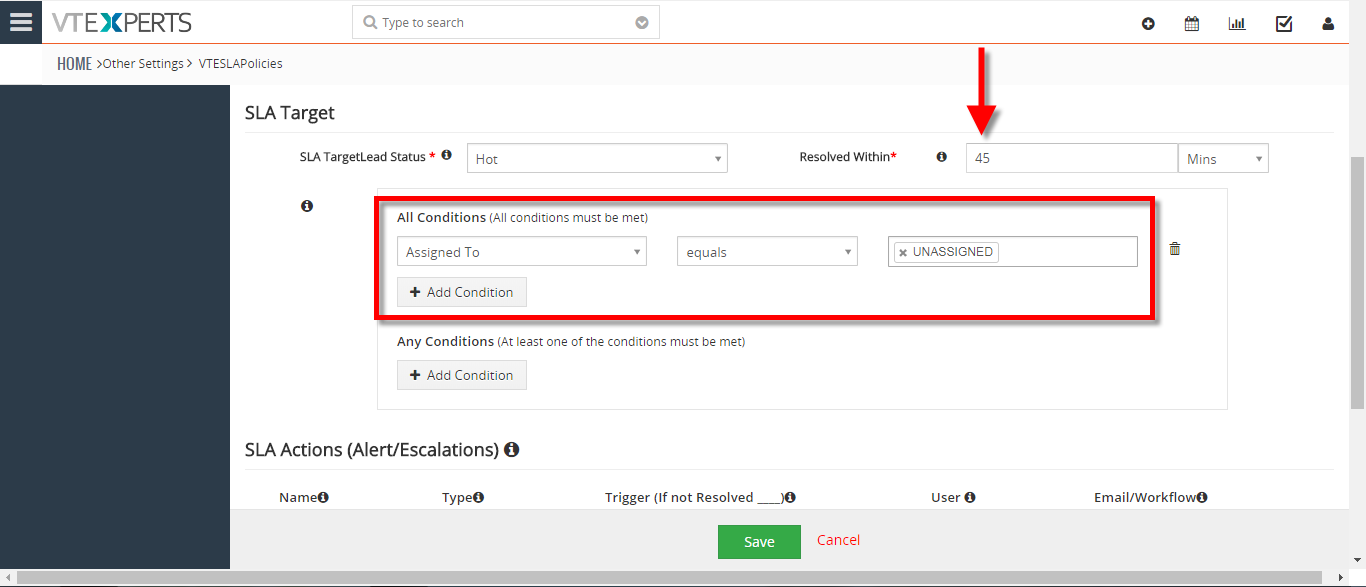Viewport: 1366px width, 587px height.
Task: Click the VTESLAPolicies breadcrumb
Action: click(x=240, y=63)
